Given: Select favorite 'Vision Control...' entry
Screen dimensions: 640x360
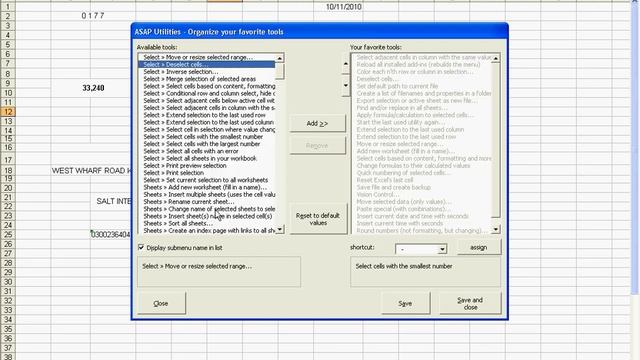Looking at the screenshot, I should [x=422, y=194].
